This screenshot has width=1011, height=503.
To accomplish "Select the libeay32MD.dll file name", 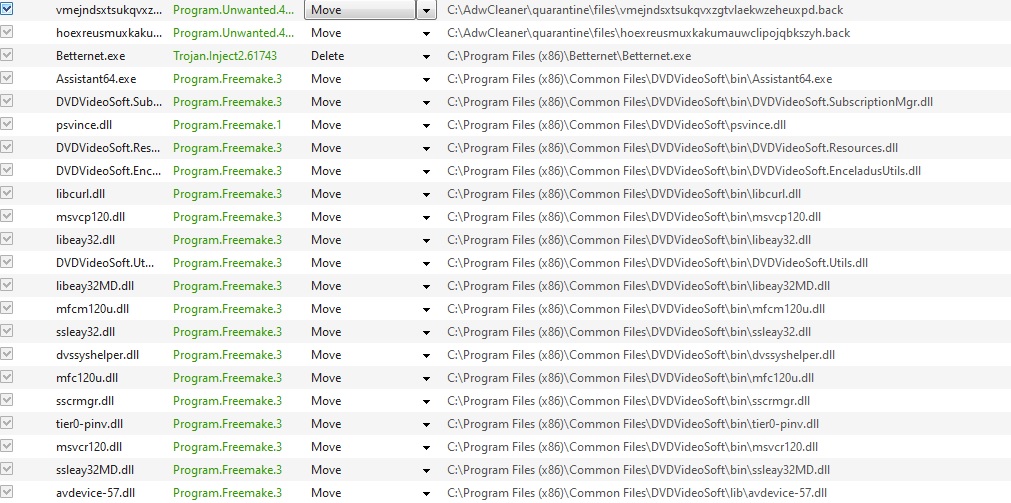I will click(x=97, y=286).
